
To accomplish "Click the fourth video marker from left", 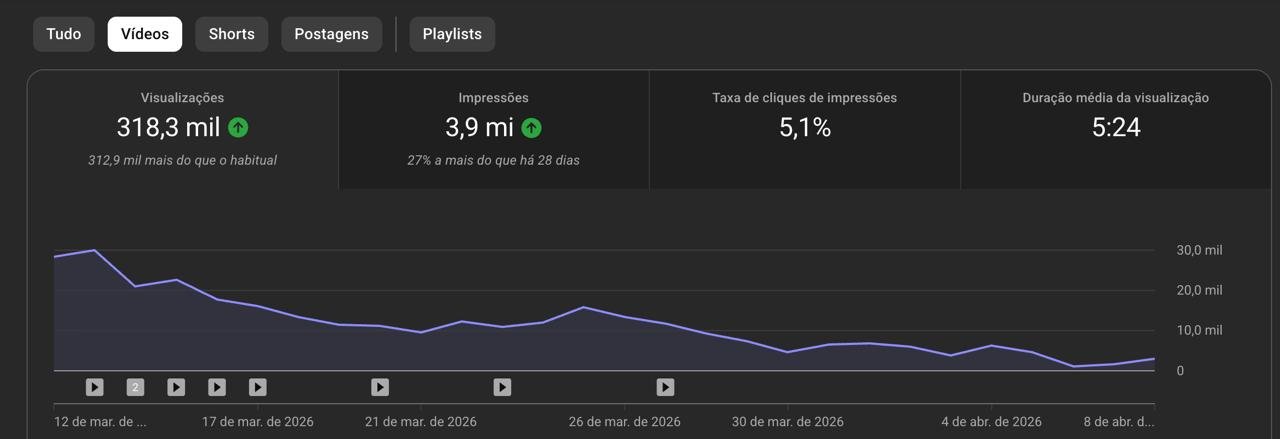I will [x=217, y=387].
